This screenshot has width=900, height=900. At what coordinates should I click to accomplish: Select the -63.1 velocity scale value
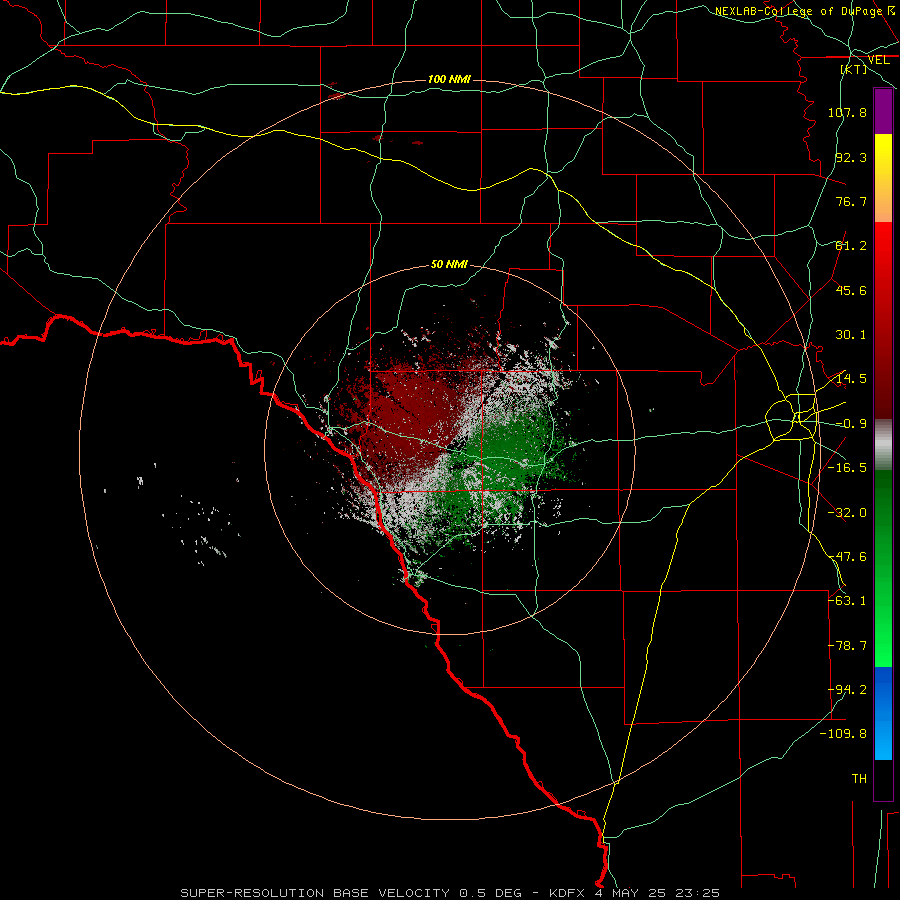tap(847, 601)
